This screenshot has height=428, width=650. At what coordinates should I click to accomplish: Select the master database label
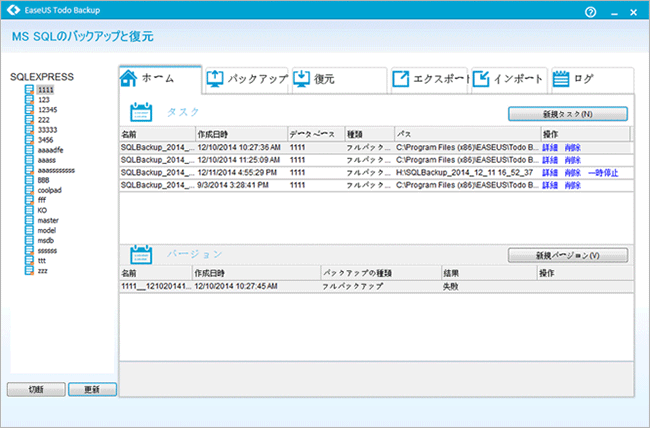pos(48,220)
